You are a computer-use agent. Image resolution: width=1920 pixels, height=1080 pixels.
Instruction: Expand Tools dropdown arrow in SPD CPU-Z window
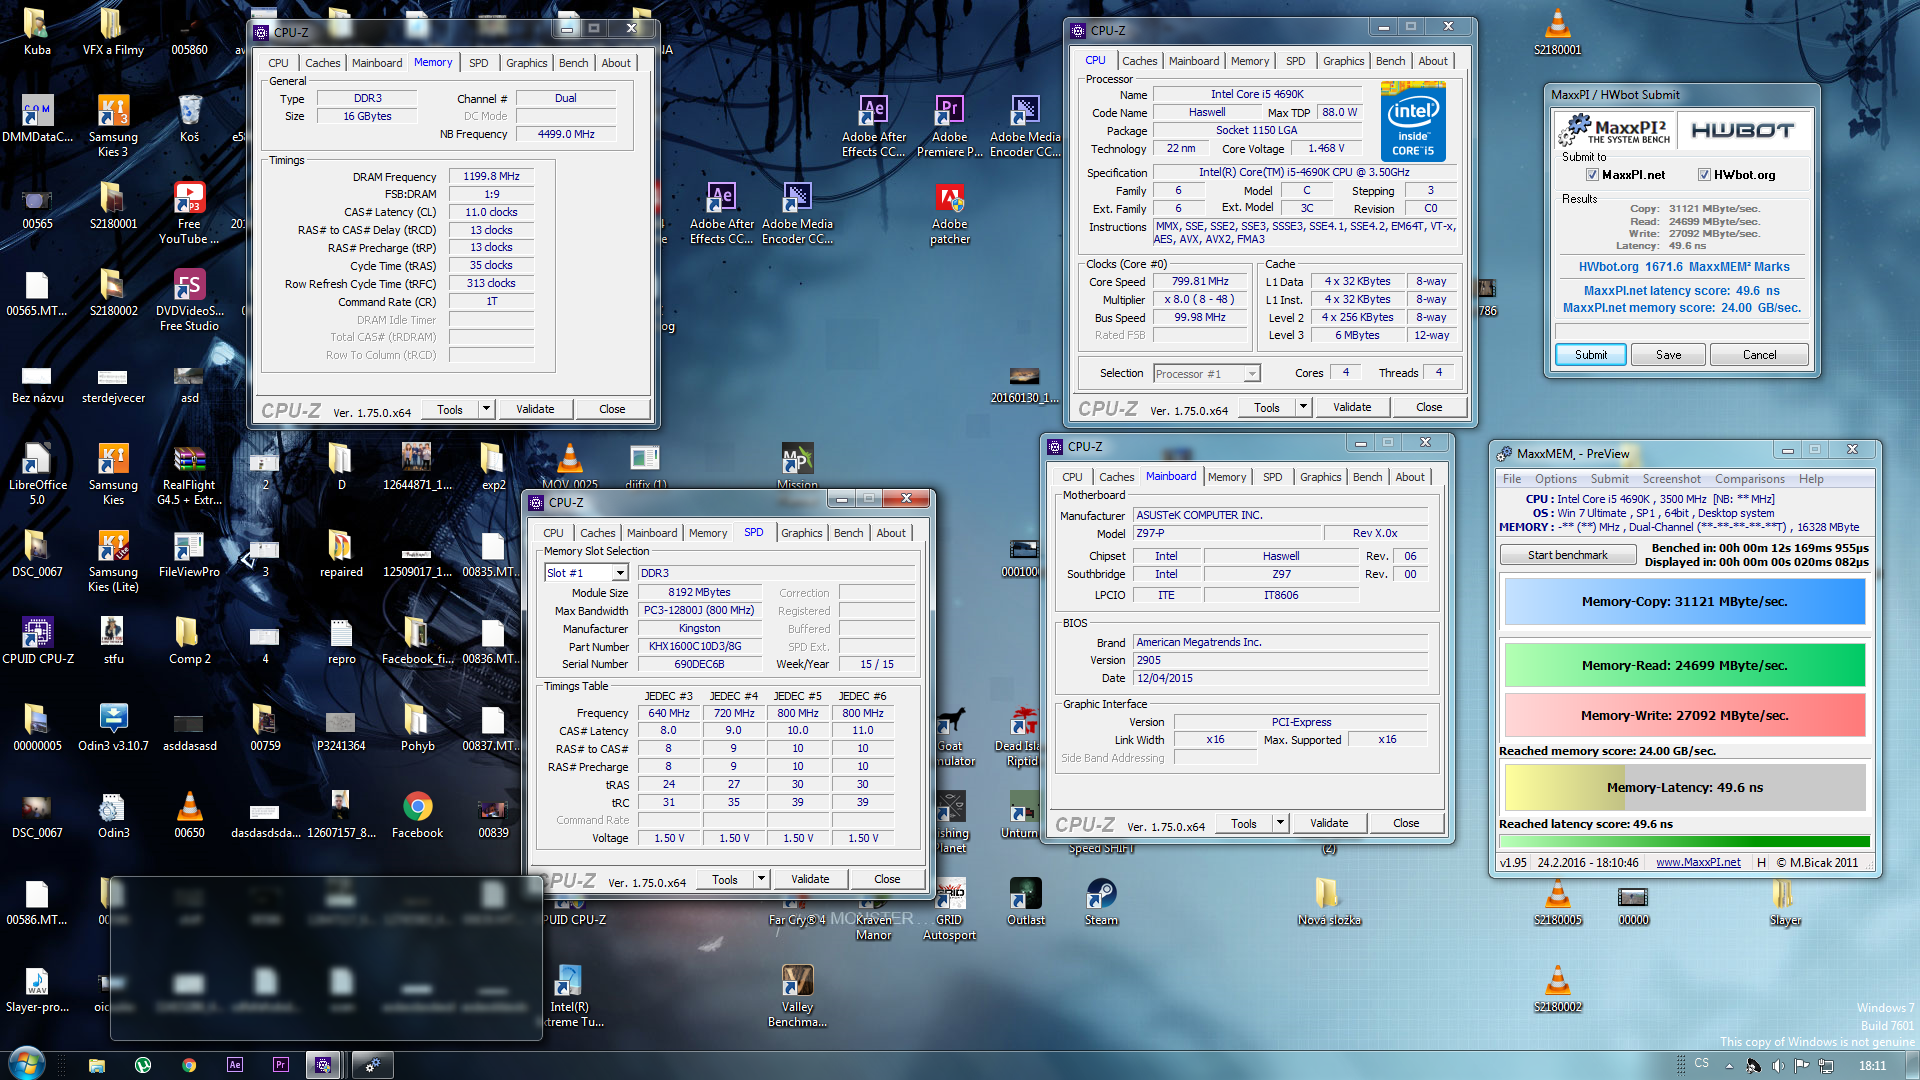coord(761,879)
